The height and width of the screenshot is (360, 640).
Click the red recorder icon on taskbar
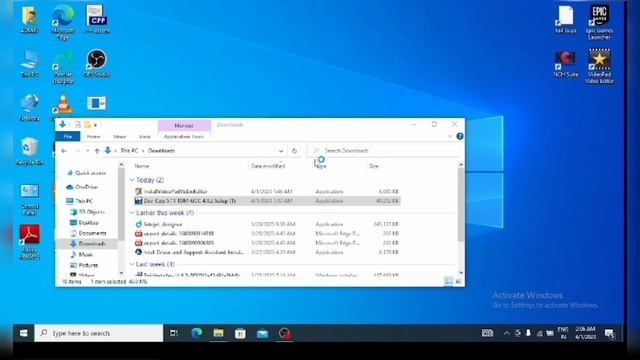click(285, 333)
